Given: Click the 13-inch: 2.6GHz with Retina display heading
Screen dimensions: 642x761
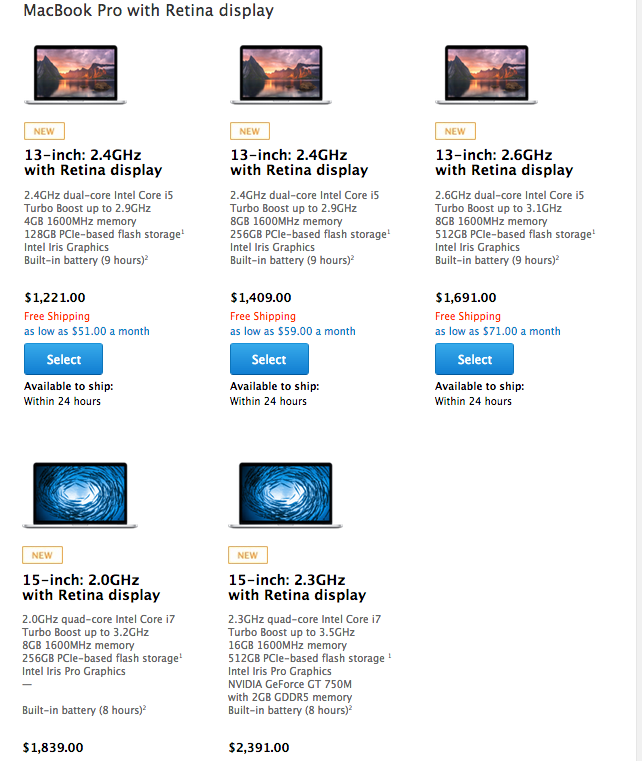Looking at the screenshot, I should (504, 163).
